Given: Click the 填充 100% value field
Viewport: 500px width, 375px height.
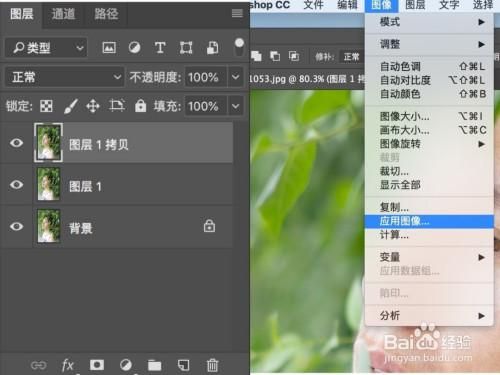Looking at the screenshot, I should (206, 106).
